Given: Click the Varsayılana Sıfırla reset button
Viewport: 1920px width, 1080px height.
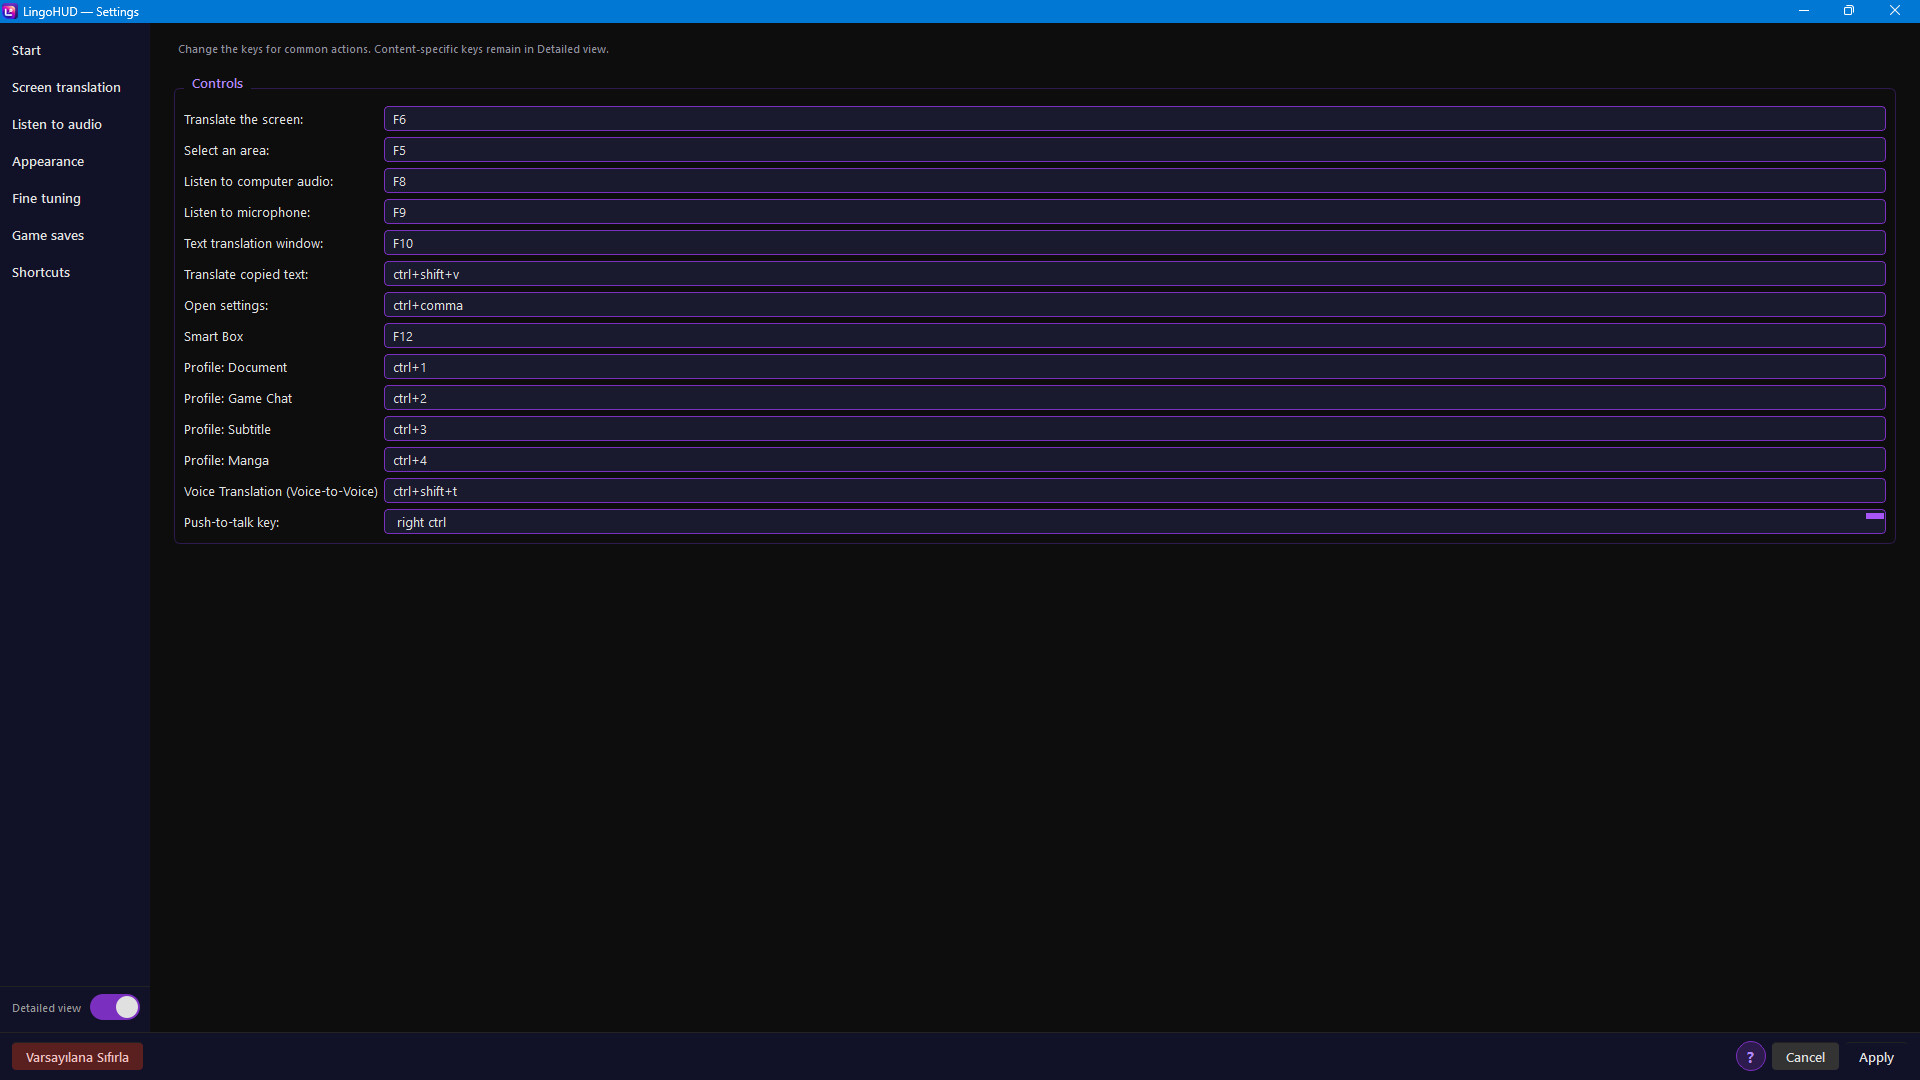Looking at the screenshot, I should 77,1057.
